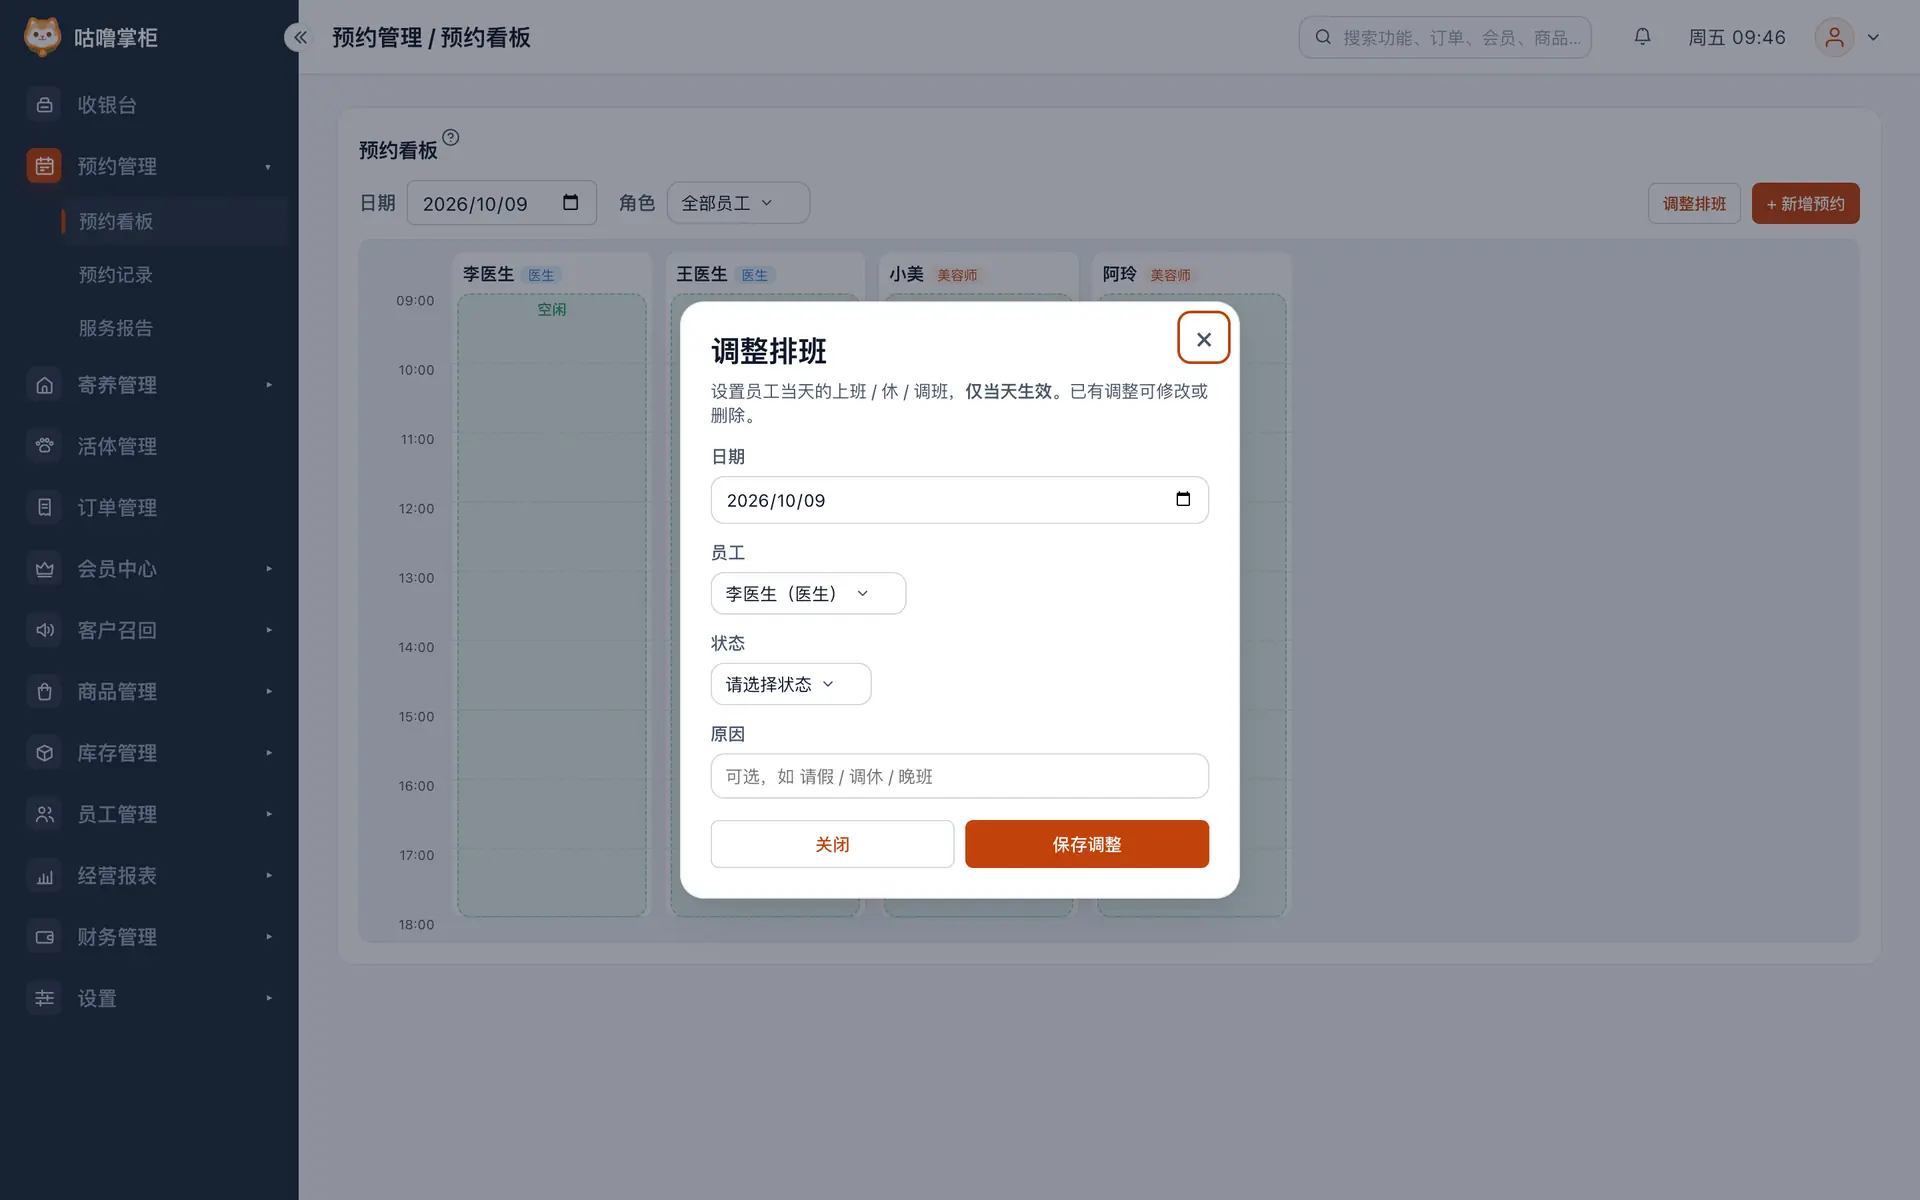
Task: Click the dialog 日期 field 2026/10/09
Action: (959, 500)
